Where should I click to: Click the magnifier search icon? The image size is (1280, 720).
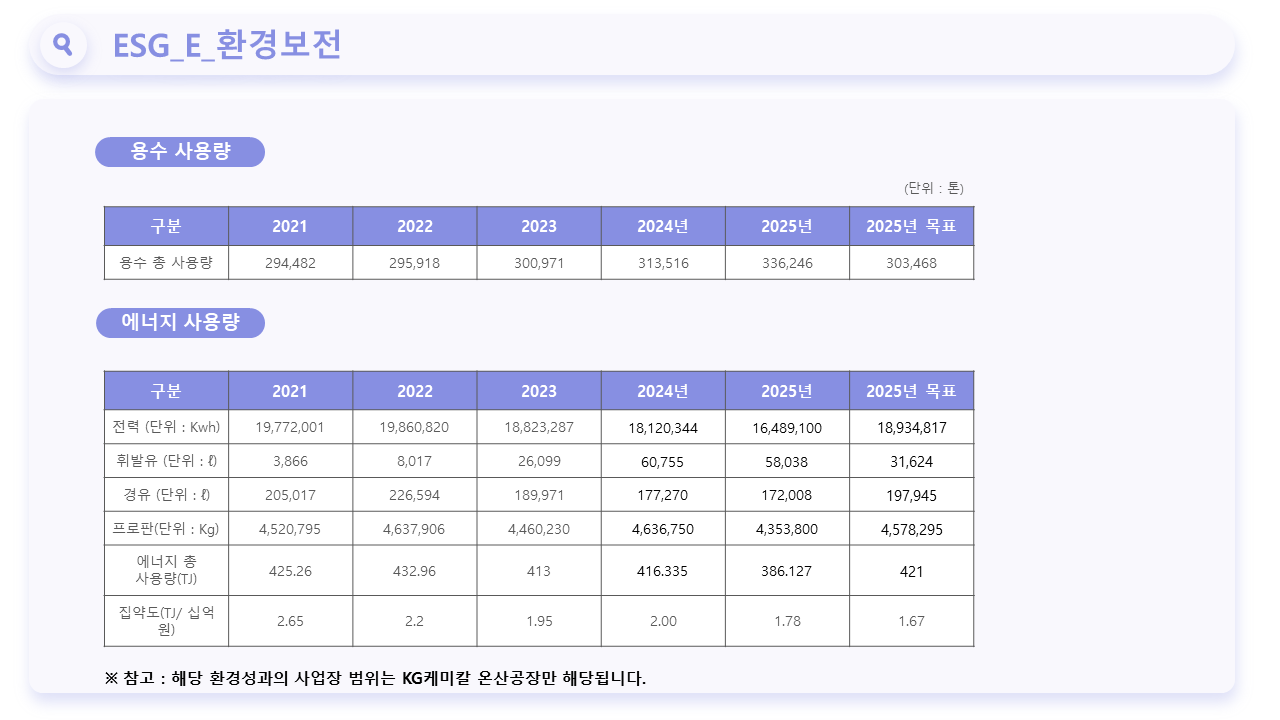click(x=63, y=45)
